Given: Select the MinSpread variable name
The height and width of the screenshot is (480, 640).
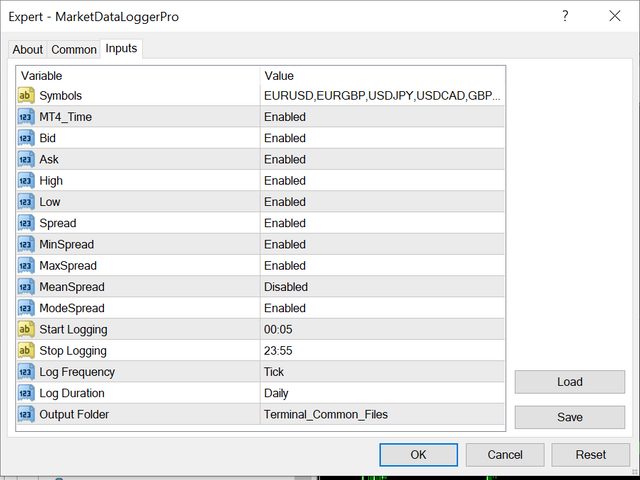Looking at the screenshot, I should pyautogui.click(x=67, y=244).
